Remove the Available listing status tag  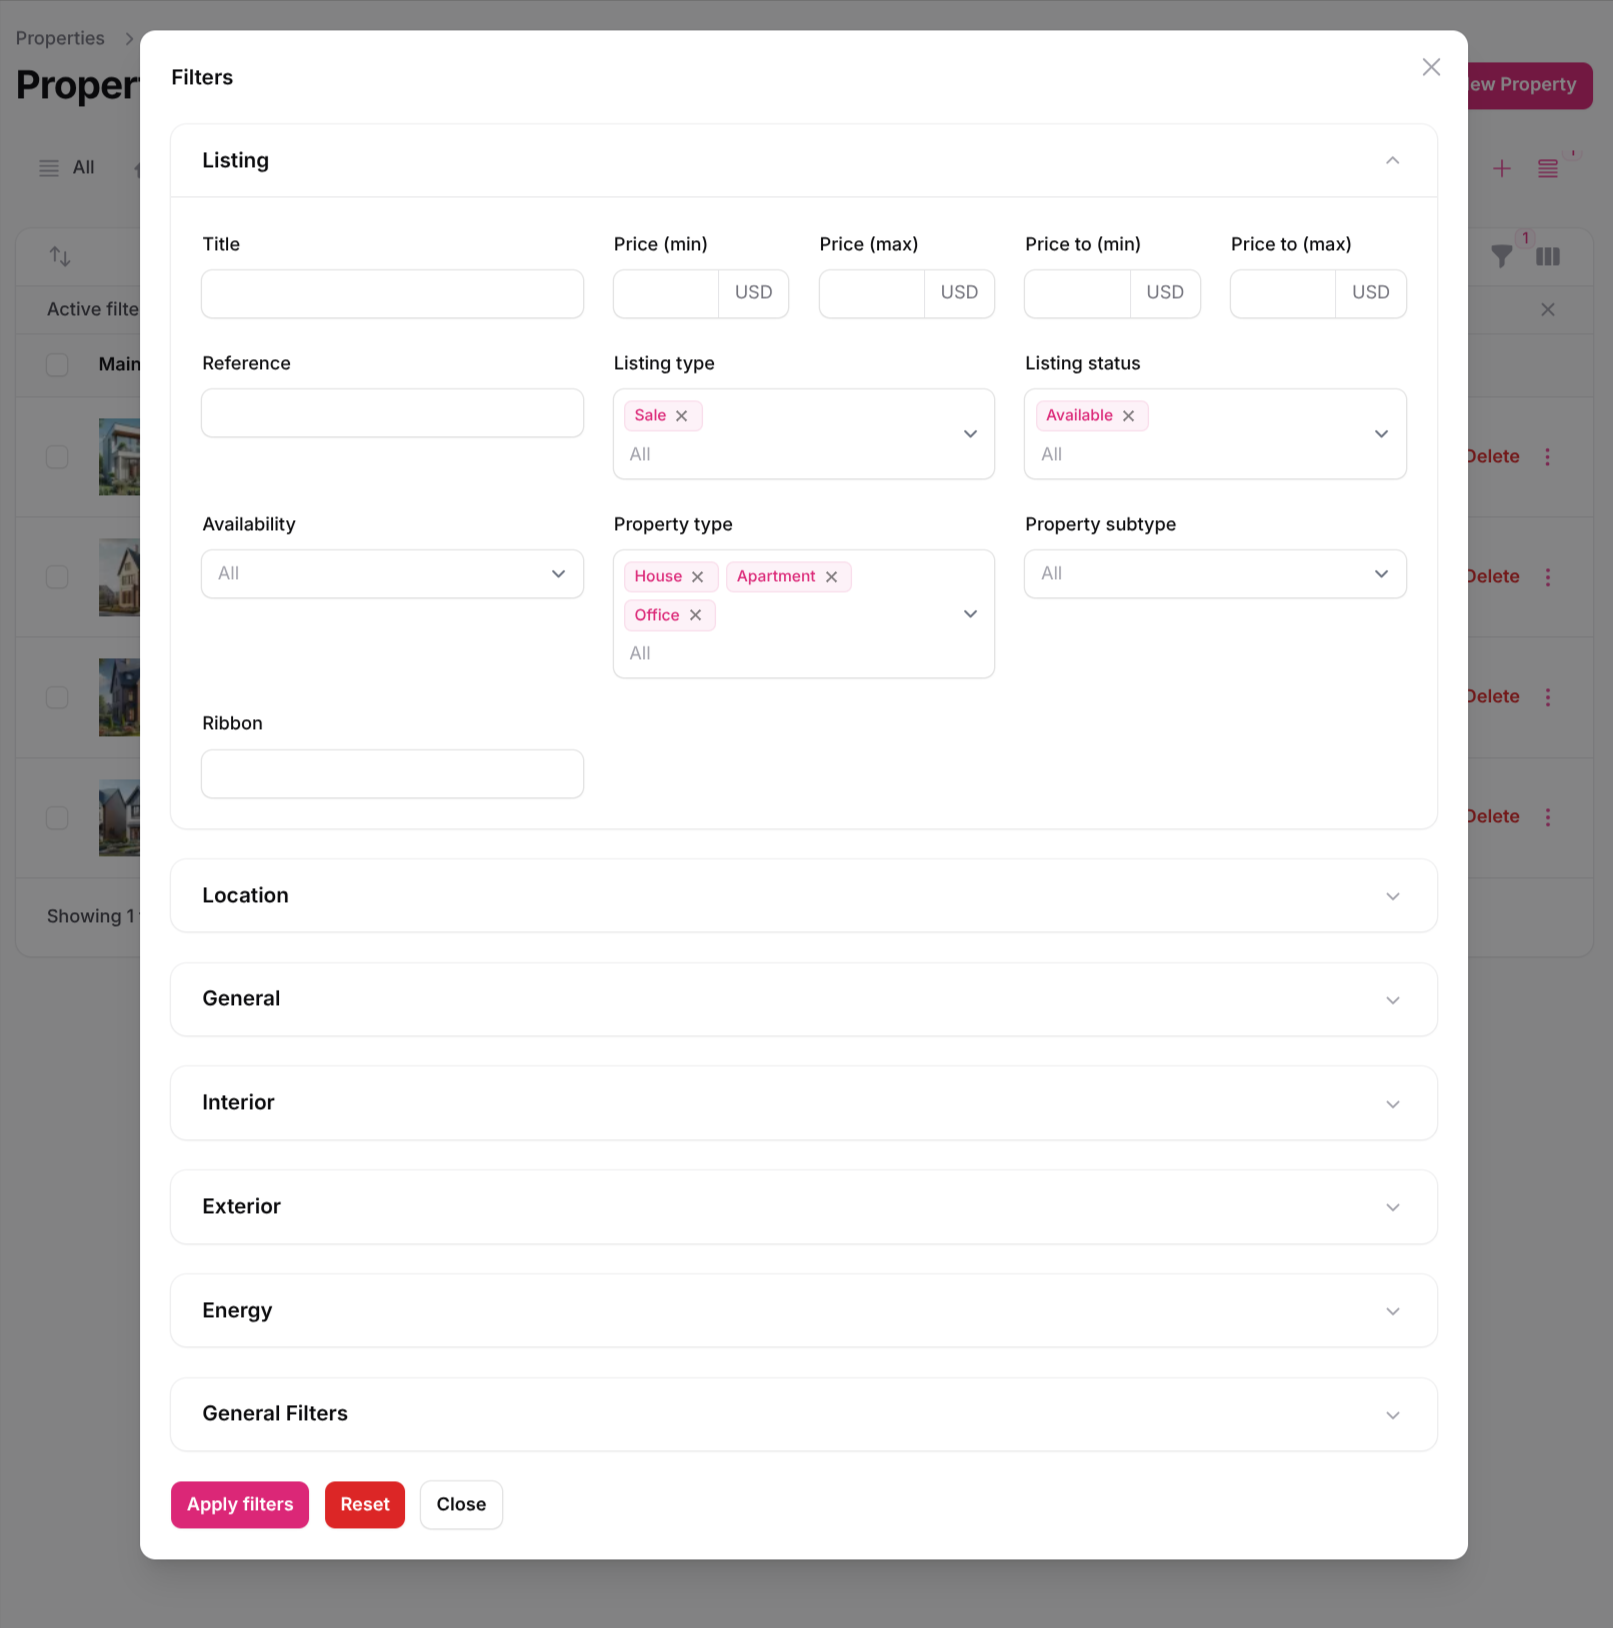(1128, 416)
